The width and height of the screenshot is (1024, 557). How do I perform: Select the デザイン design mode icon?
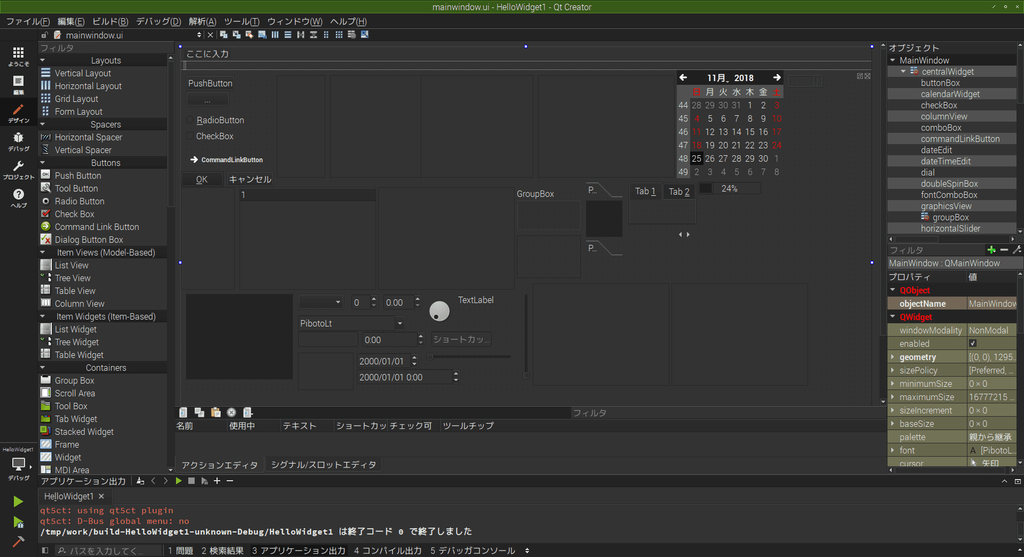[18, 112]
